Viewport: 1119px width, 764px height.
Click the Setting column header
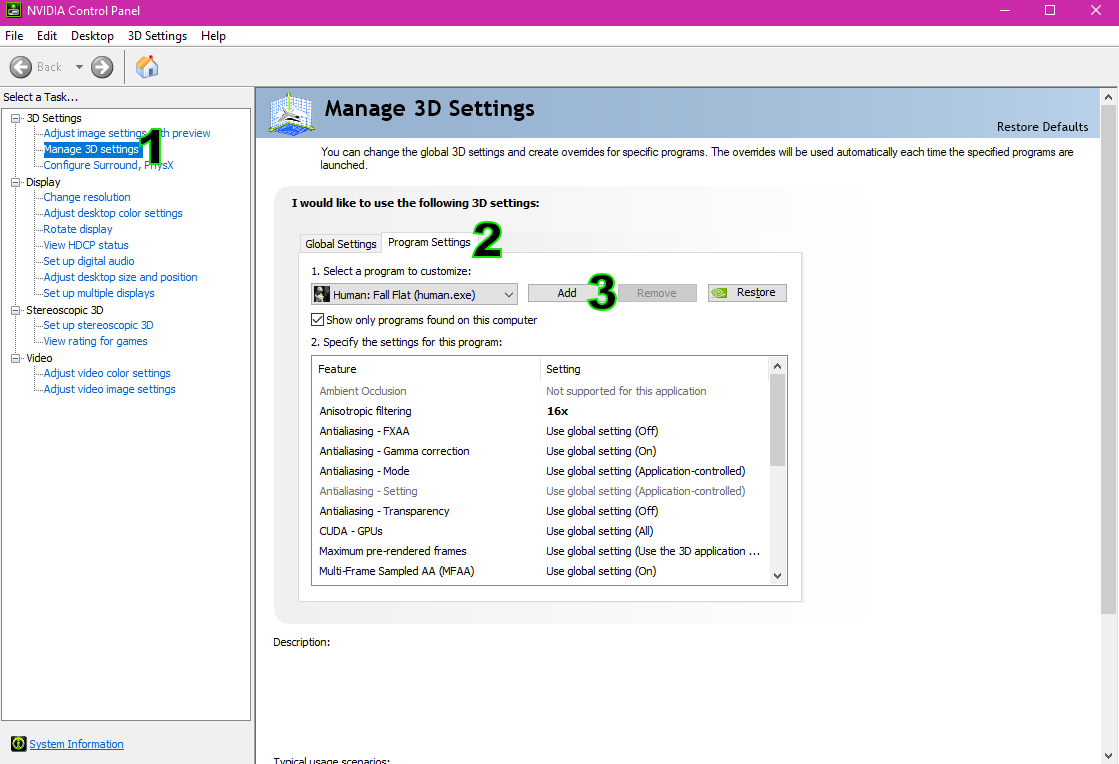[x=654, y=369]
